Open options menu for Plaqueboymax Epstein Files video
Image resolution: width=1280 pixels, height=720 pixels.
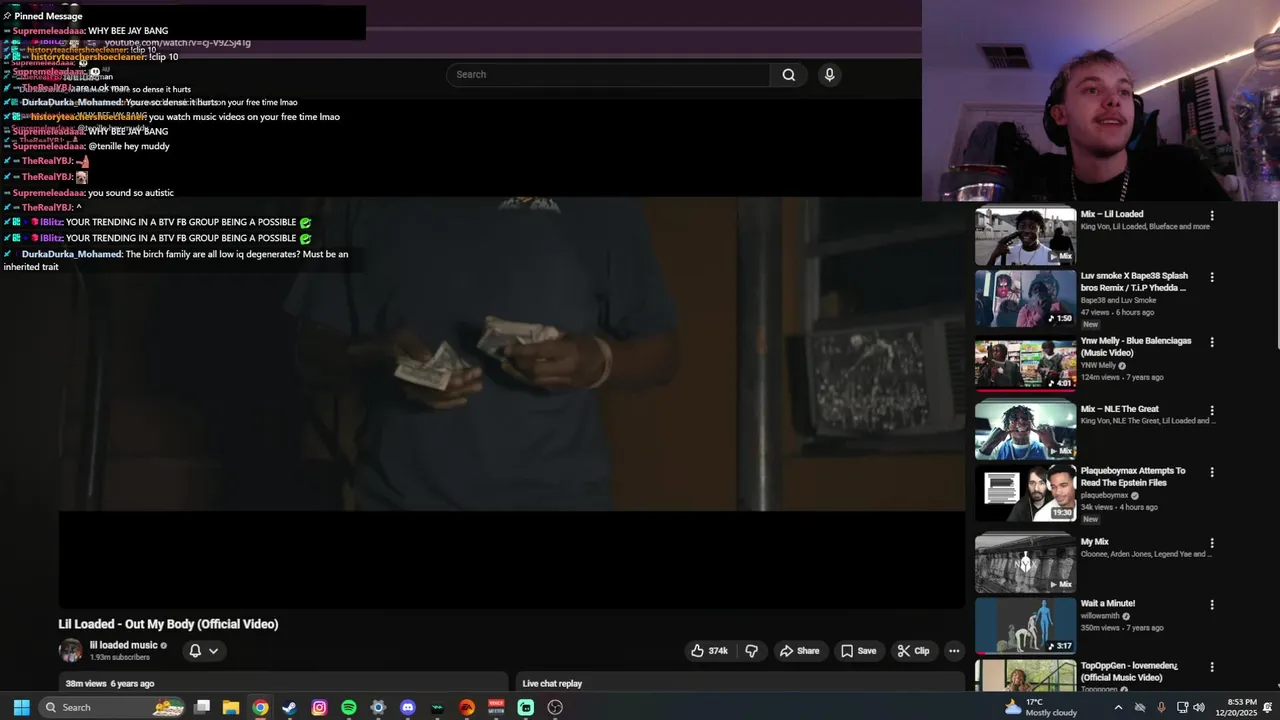(x=1212, y=472)
